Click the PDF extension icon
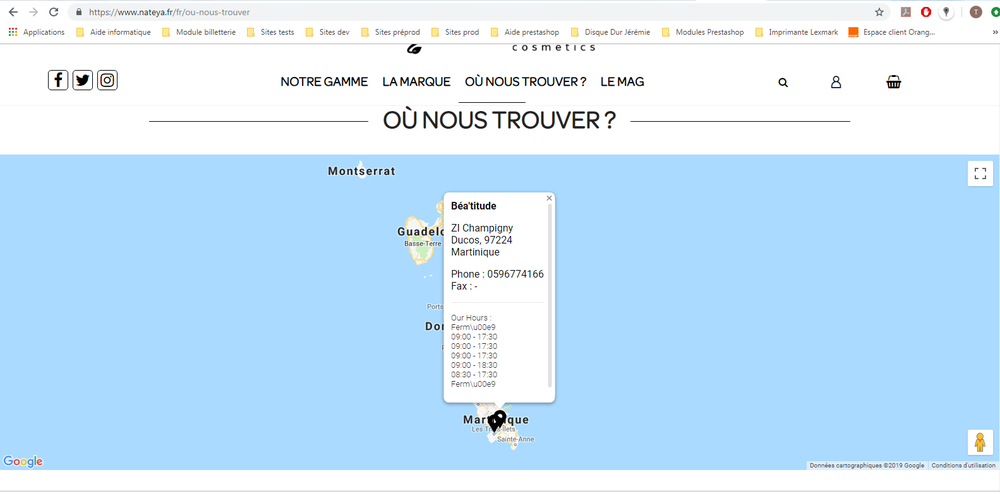1000x494 pixels. click(x=906, y=12)
